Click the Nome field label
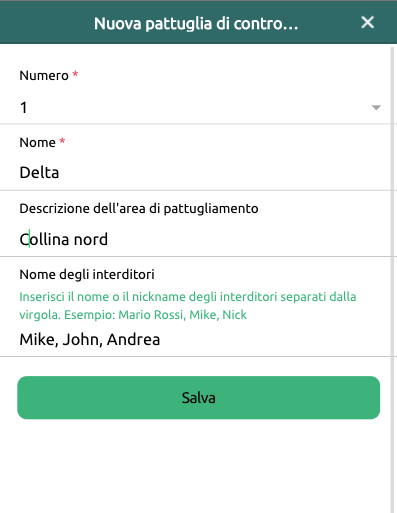Viewport: 397px width, 513px height. [x=38, y=142]
